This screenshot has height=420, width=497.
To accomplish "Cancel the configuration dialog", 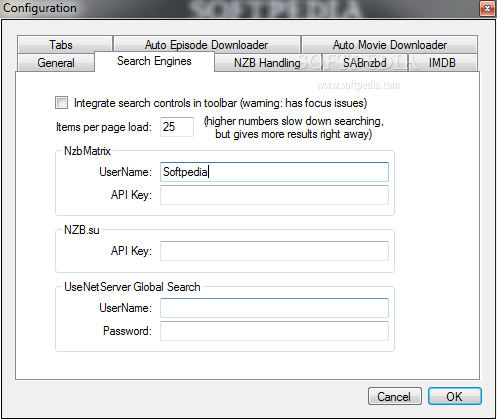I will pos(395,396).
